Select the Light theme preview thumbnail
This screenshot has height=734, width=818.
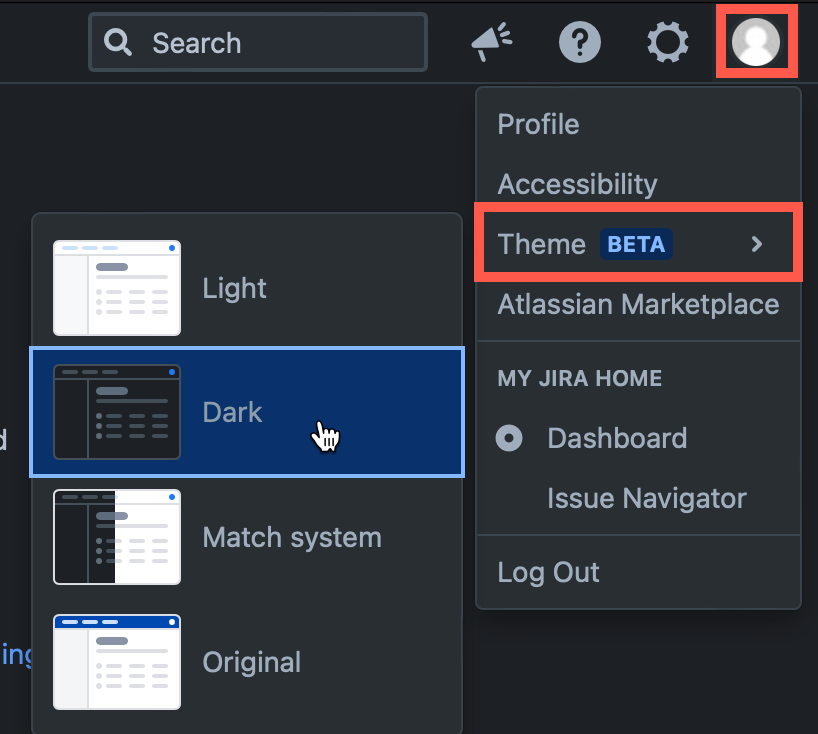tap(116, 288)
